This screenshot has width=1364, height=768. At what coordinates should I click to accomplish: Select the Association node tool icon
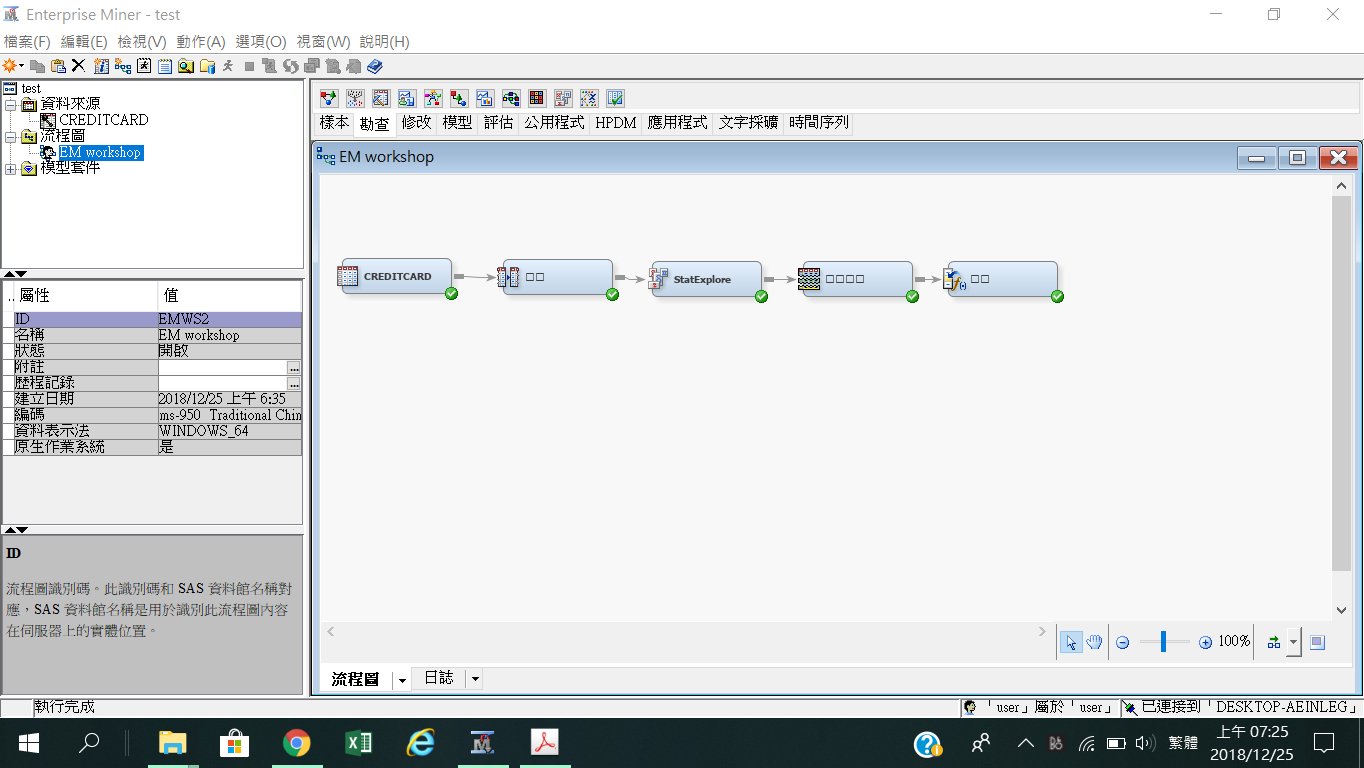[329, 98]
